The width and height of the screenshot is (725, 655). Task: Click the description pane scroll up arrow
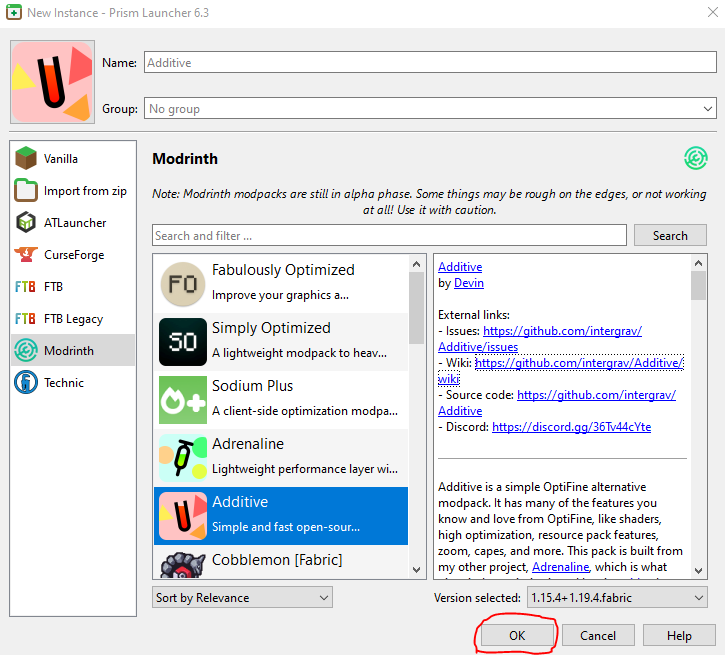point(698,263)
